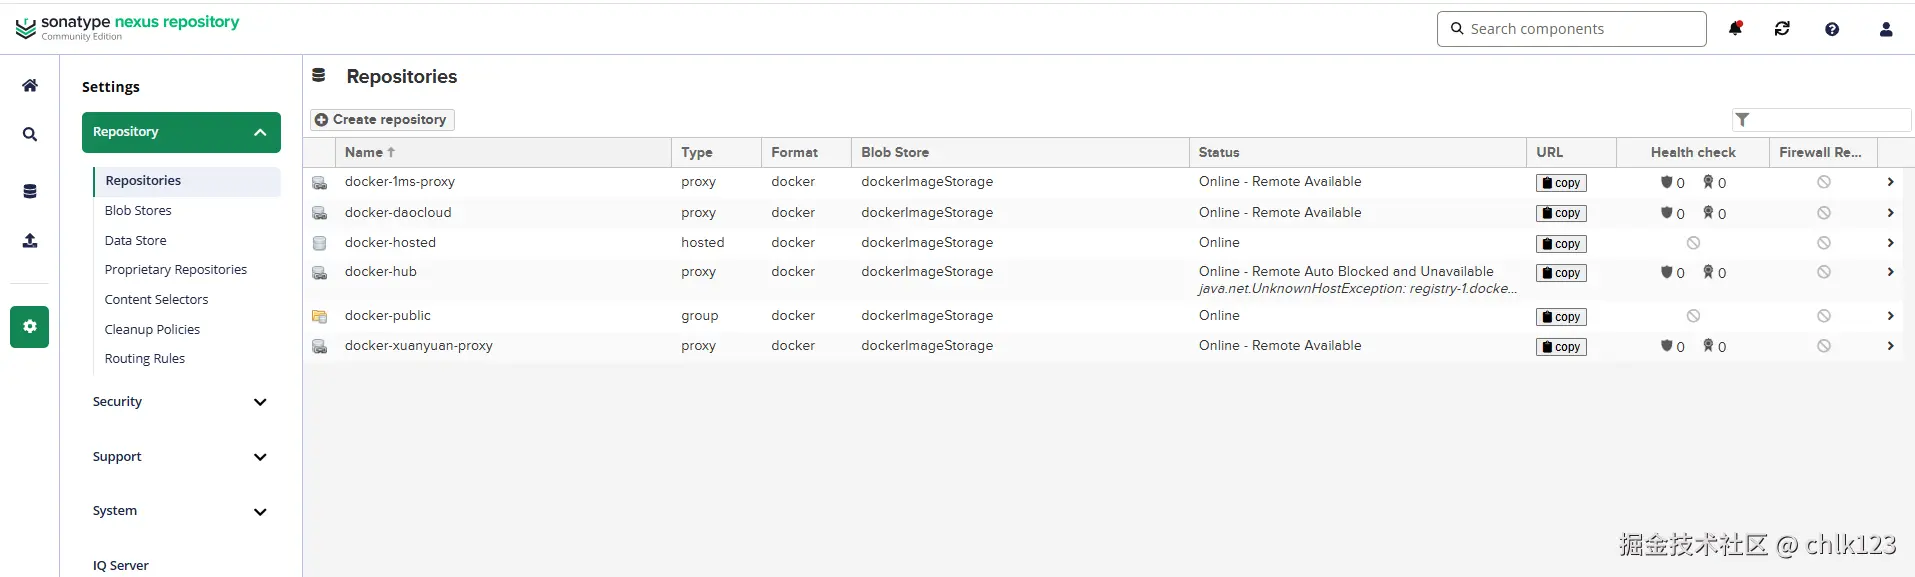1915x577 pixels.
Task: Open Proprietary Repositories page
Action: [176, 270]
